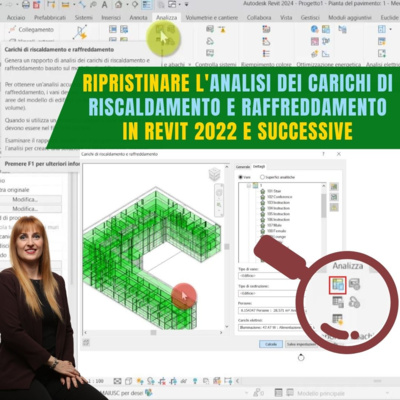This screenshot has width=400, height=400.
Task: Click the Default 3D View house icon
Action: click(x=118, y=5)
